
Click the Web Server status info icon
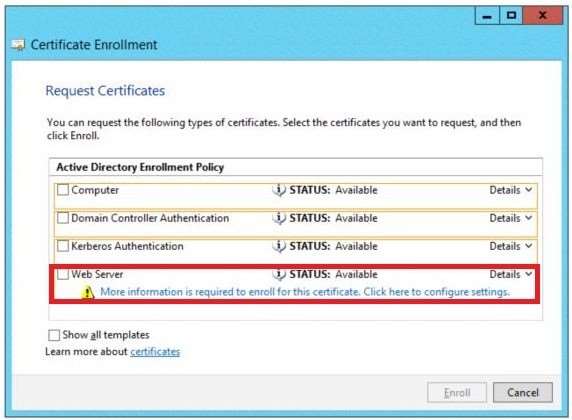279,274
